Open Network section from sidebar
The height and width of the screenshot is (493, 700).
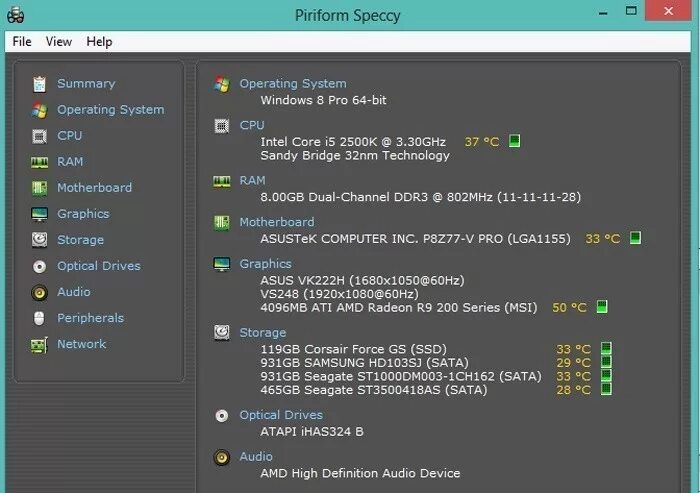pos(82,344)
